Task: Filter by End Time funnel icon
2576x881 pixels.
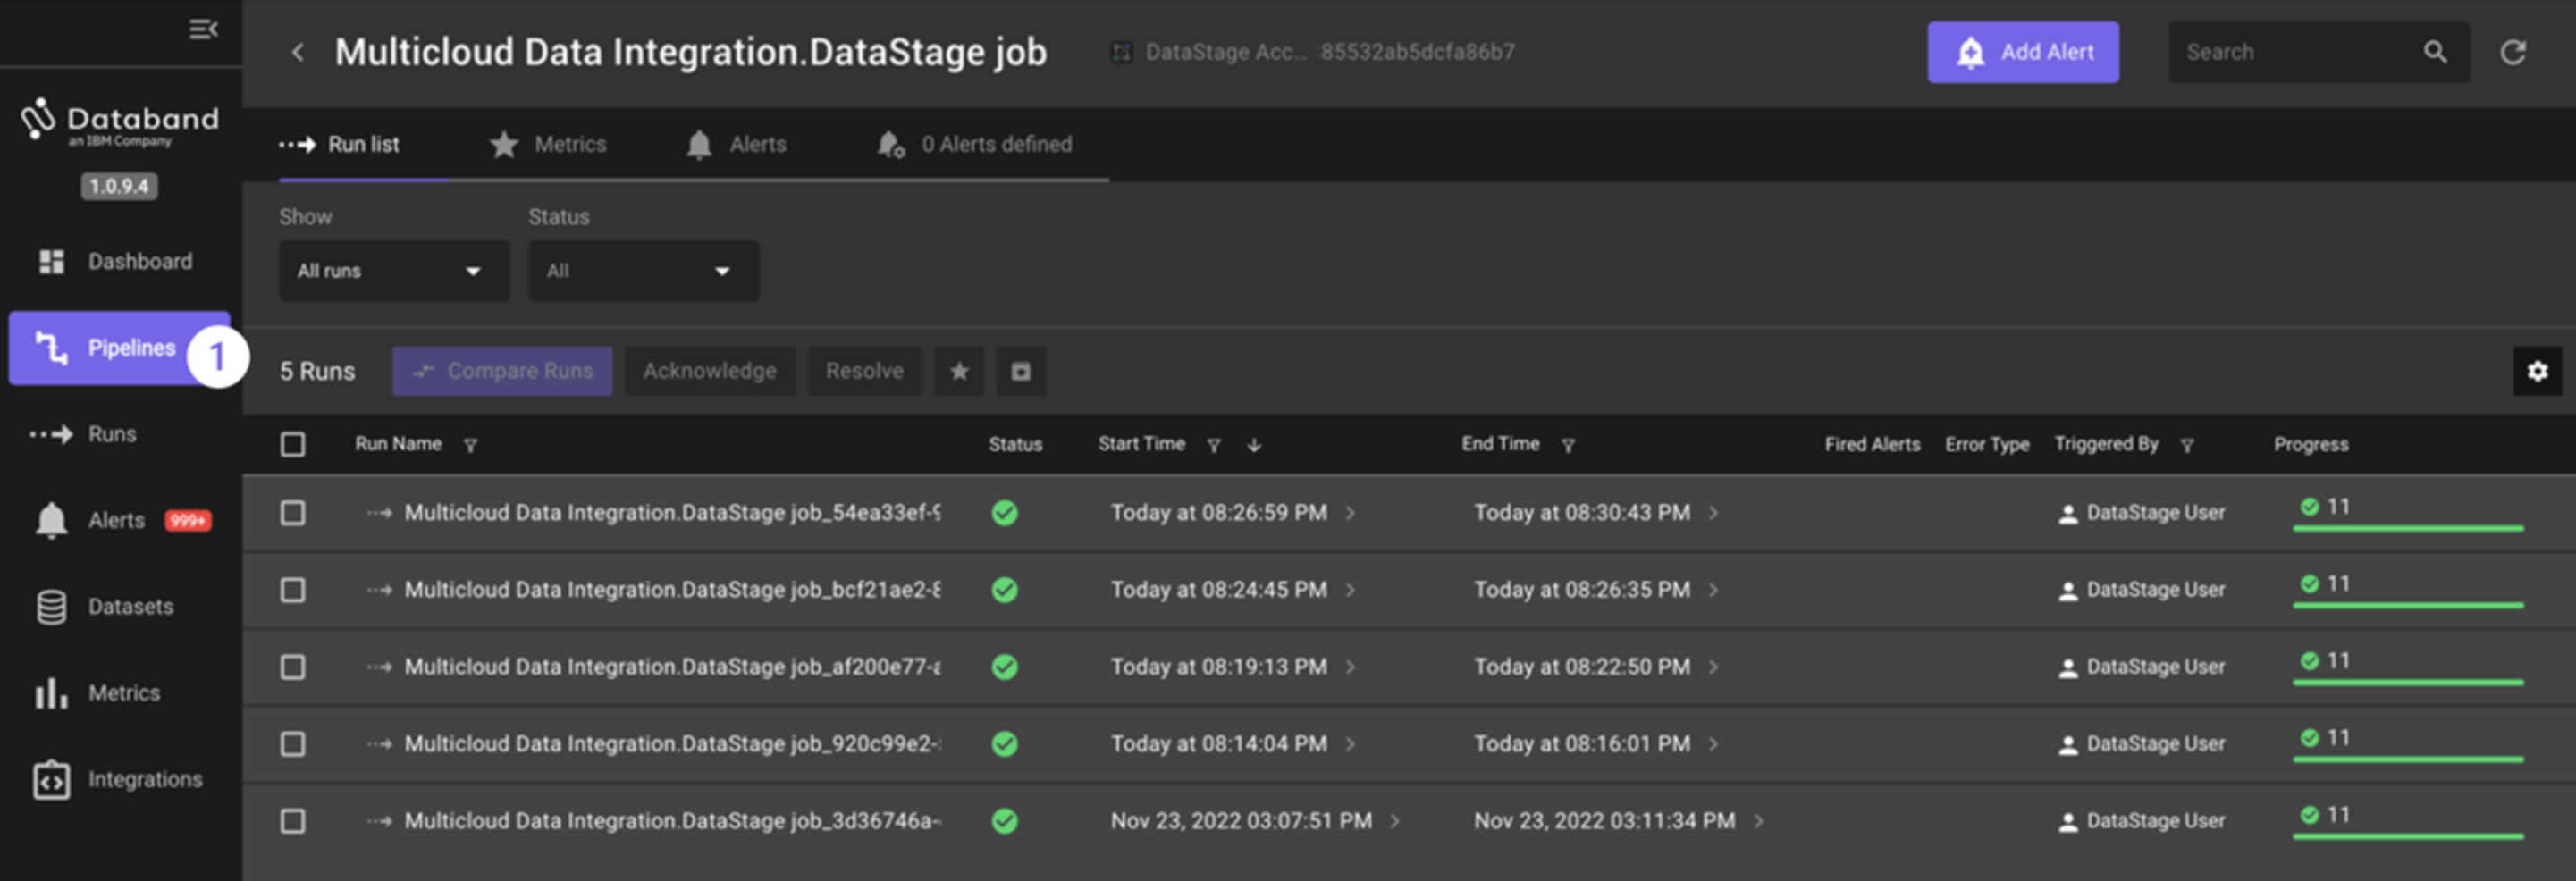Action: 1568,445
